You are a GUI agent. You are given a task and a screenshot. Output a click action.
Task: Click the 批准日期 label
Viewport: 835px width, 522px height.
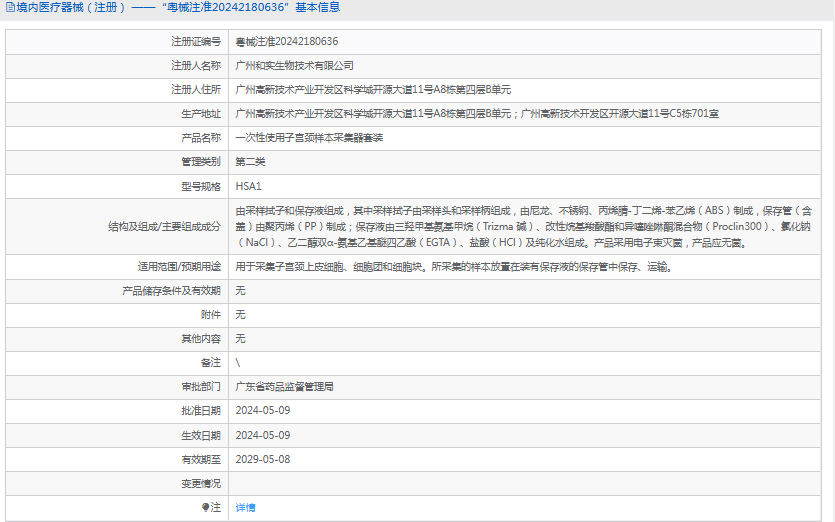(201, 410)
